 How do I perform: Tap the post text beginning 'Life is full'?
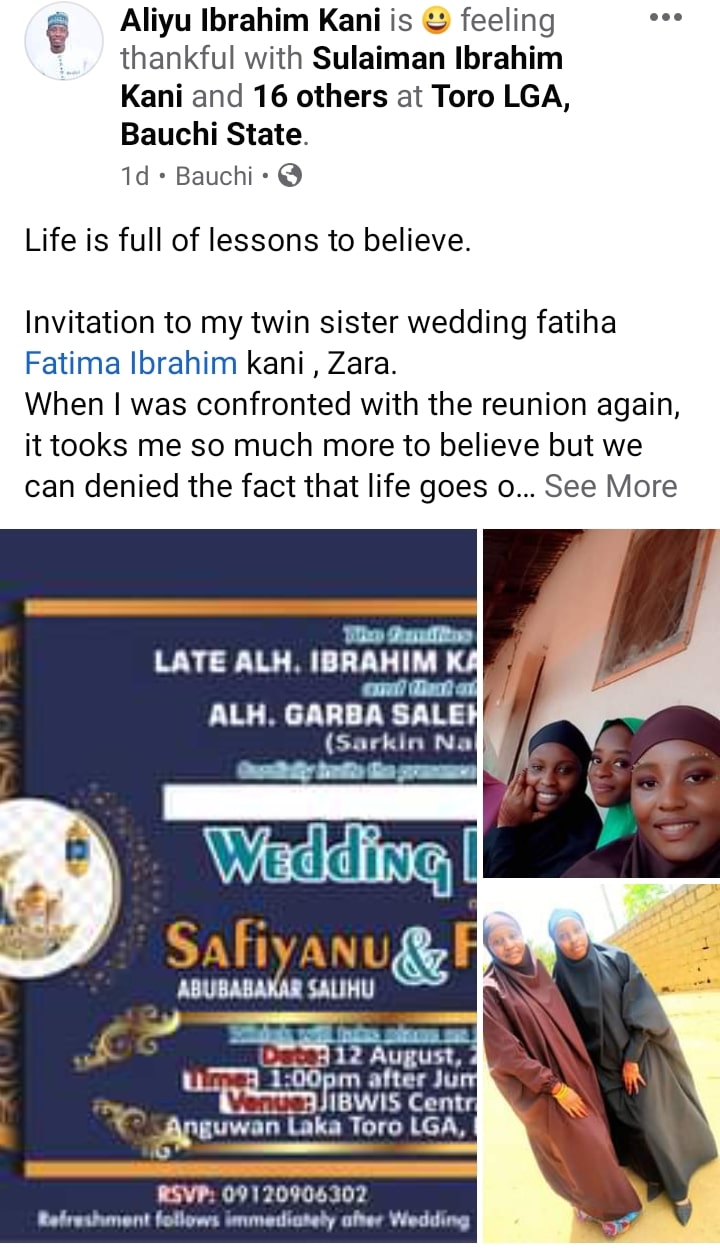pyautogui.click(x=247, y=241)
